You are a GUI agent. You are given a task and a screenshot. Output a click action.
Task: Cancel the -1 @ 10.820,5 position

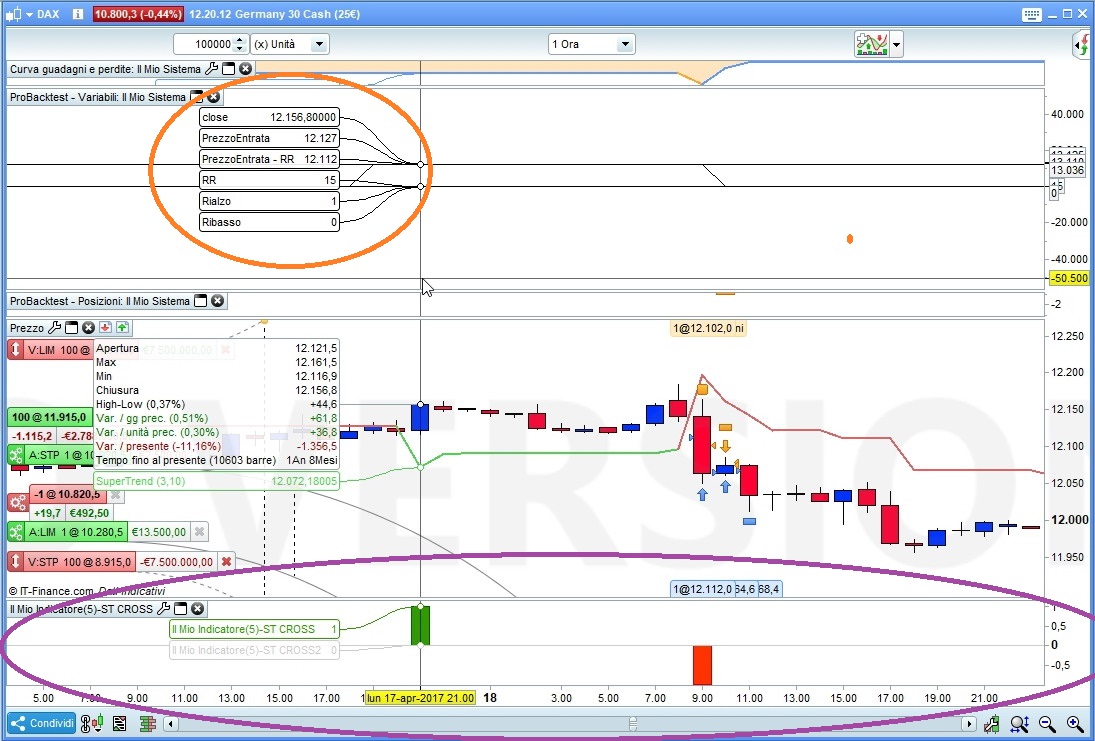116,495
